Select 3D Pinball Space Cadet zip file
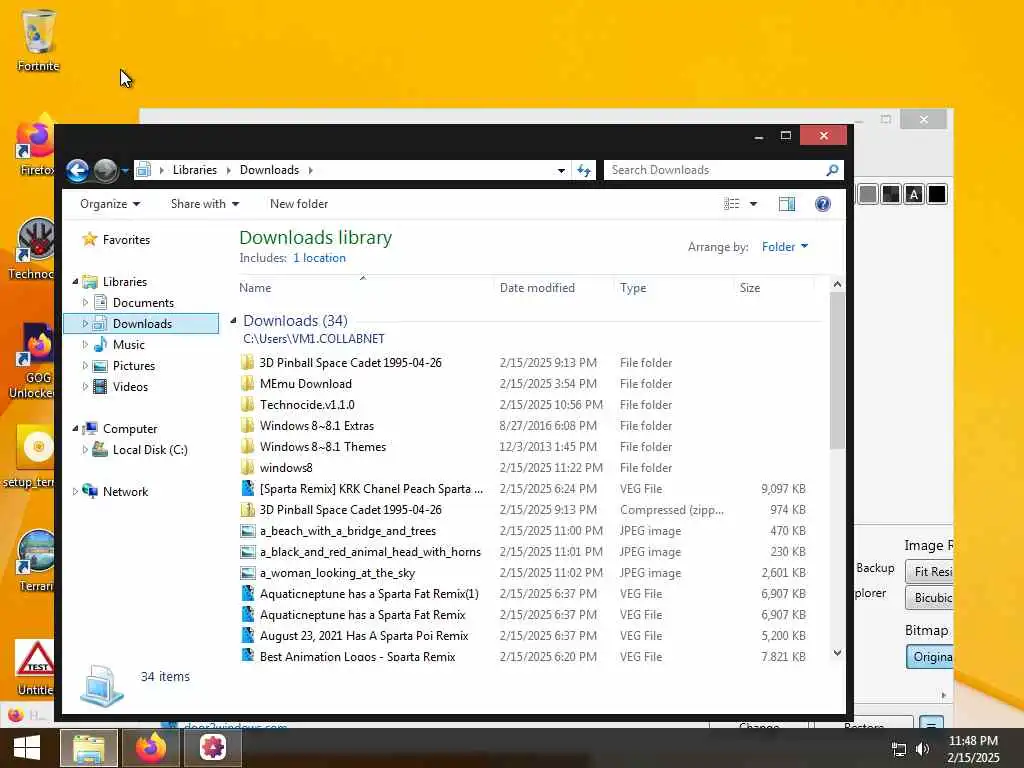Viewport: 1024px width, 768px height. (x=350, y=509)
